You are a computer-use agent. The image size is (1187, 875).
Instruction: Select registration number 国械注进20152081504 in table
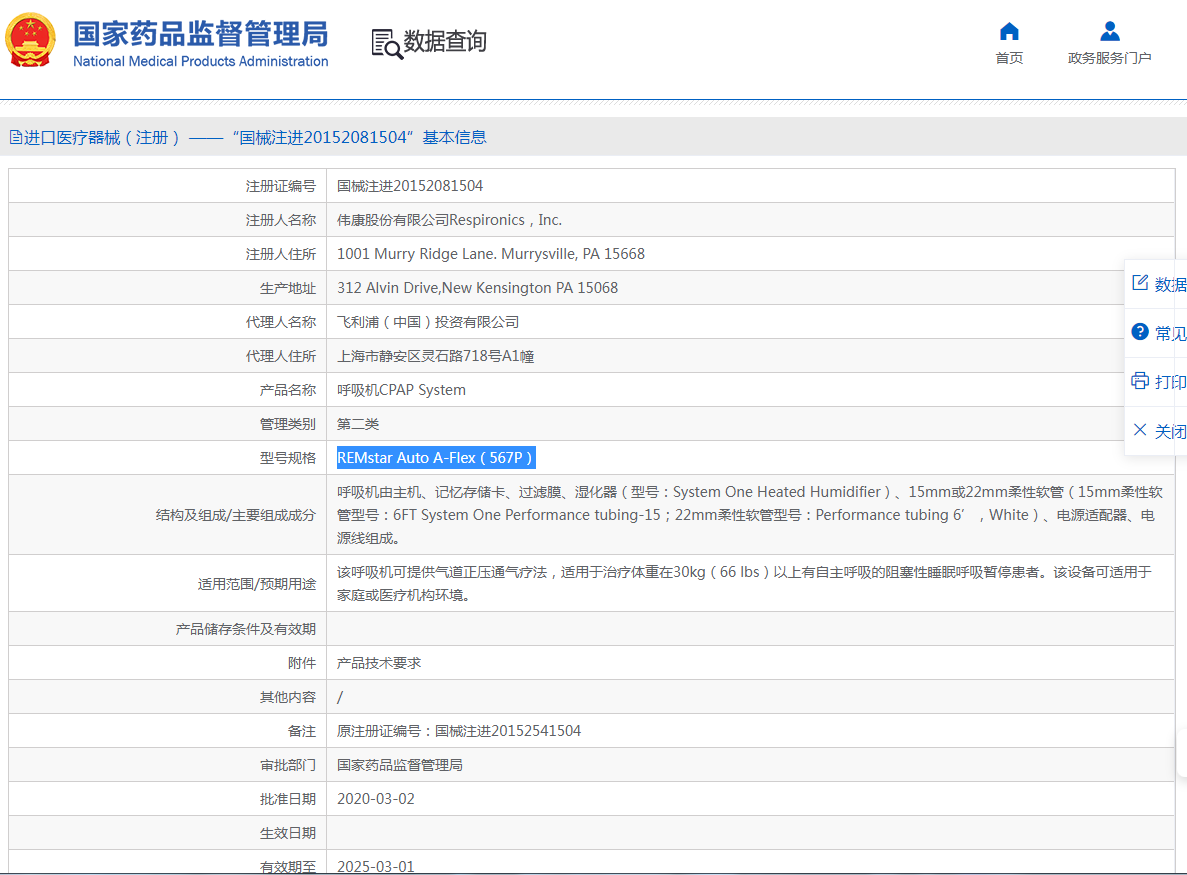pos(410,185)
